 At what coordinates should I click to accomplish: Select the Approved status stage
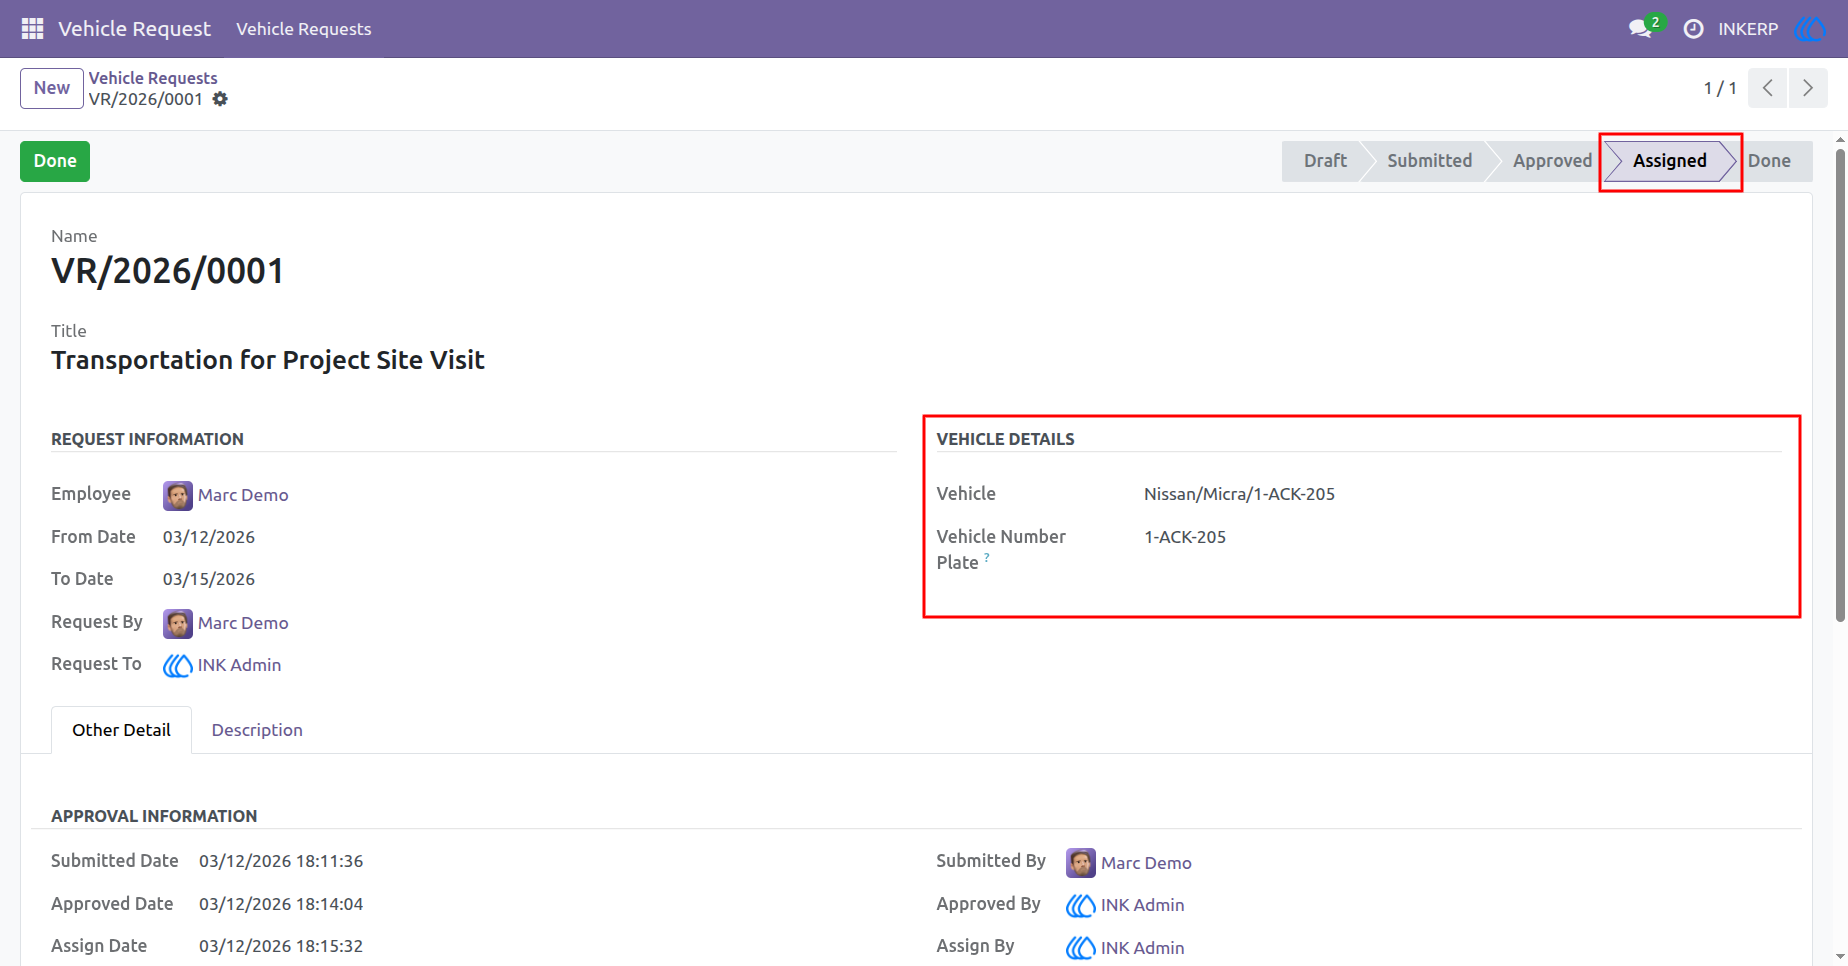(x=1552, y=161)
